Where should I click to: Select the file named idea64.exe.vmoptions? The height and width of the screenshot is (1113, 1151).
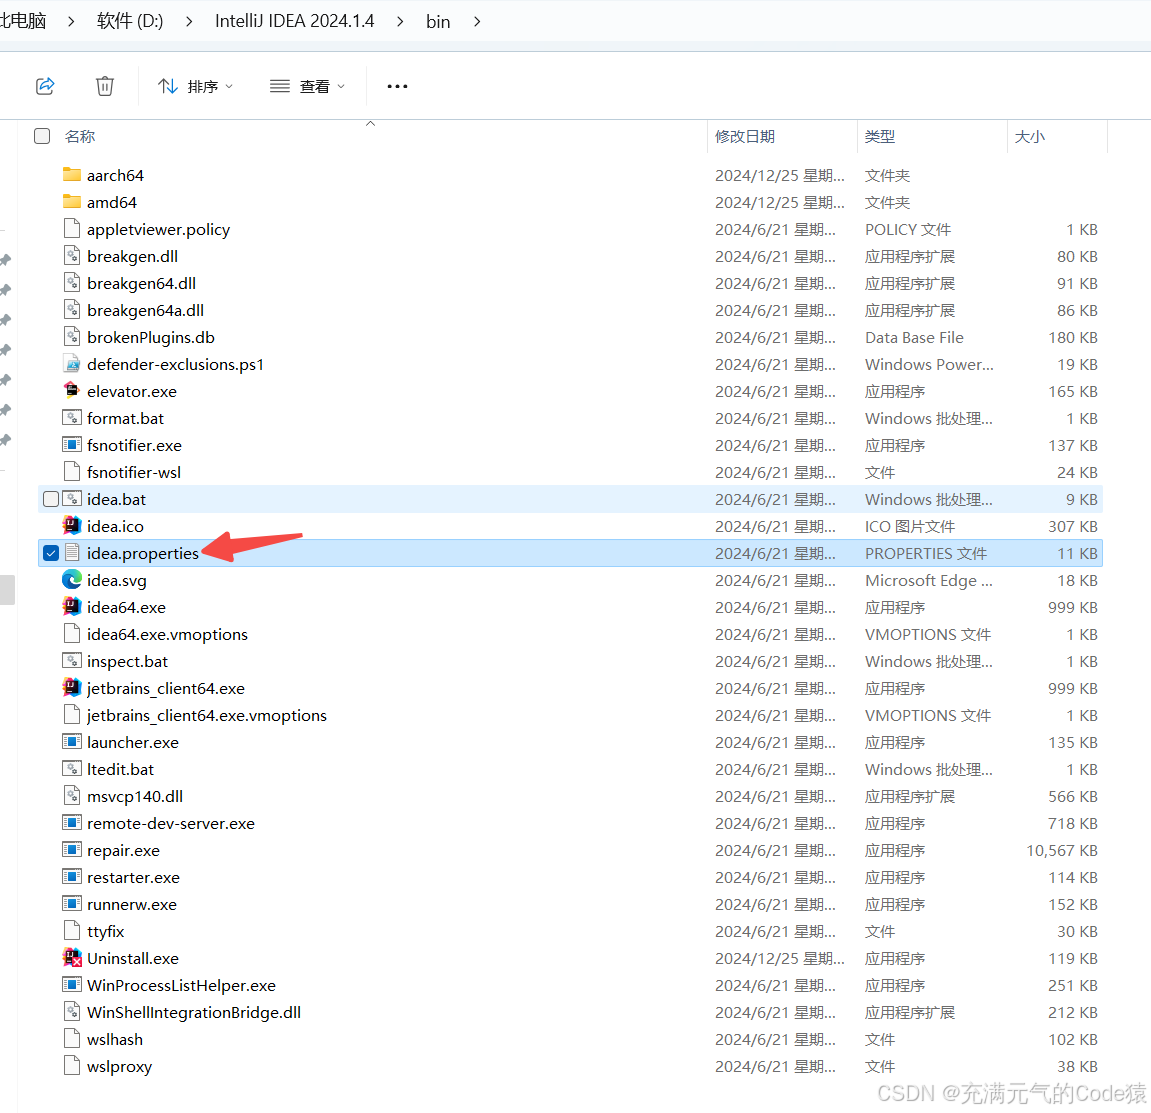tap(167, 634)
